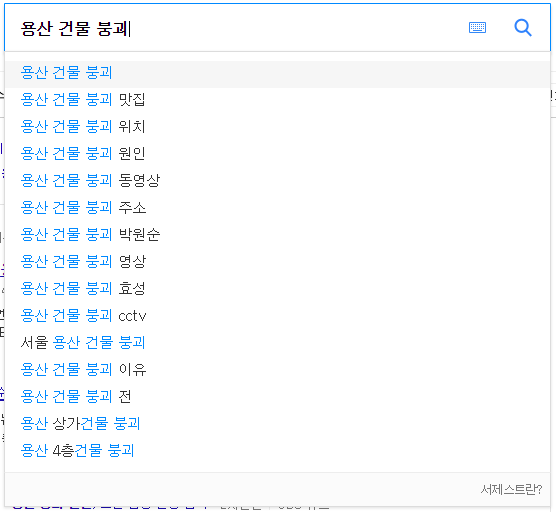The height and width of the screenshot is (512, 556).
Task: Pick suggestion 용산 상가건물 붕괴
Action: tap(277, 423)
